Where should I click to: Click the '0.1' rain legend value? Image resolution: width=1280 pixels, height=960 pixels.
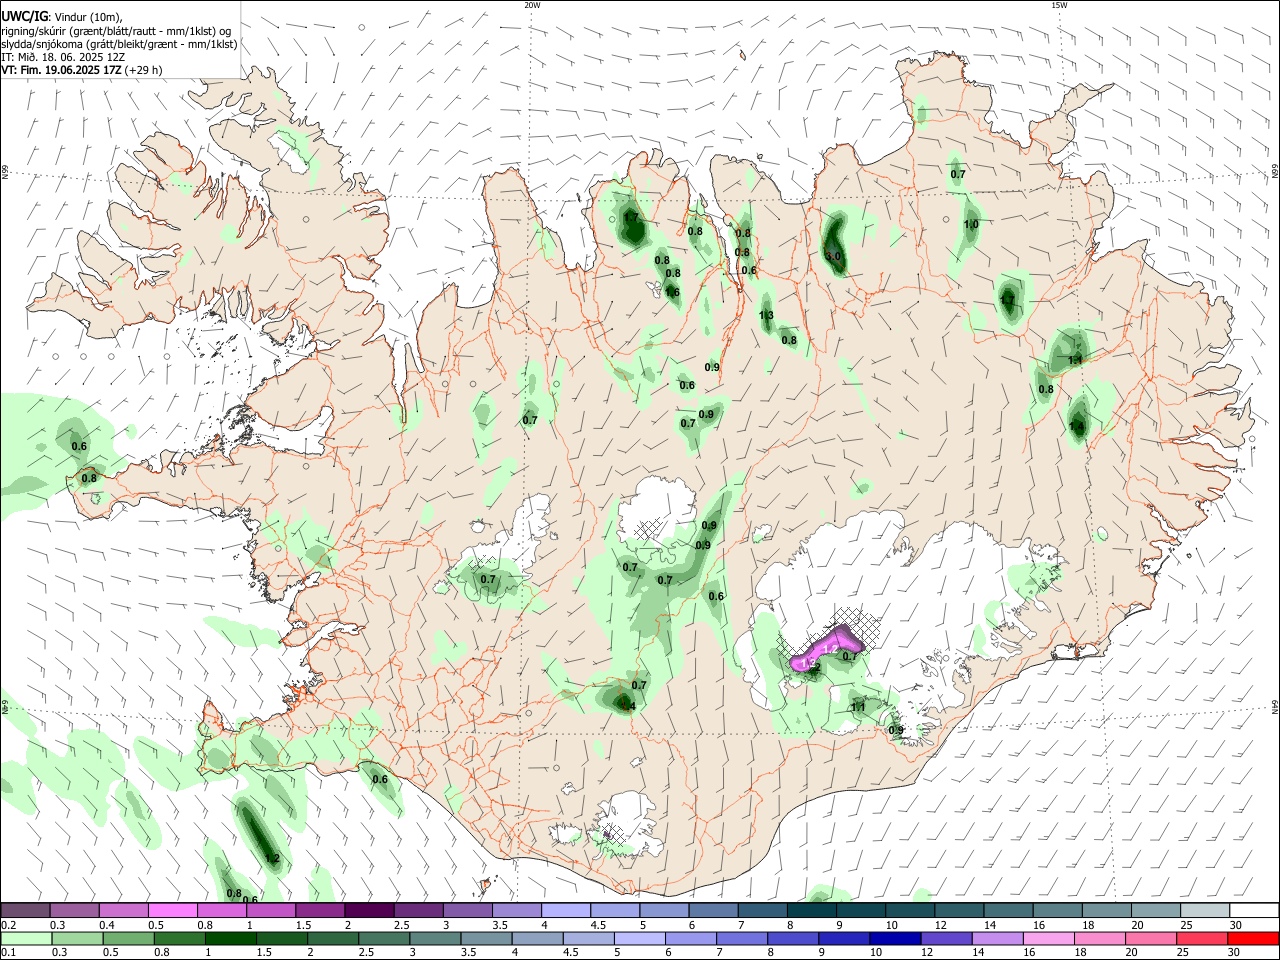click(x=8, y=953)
